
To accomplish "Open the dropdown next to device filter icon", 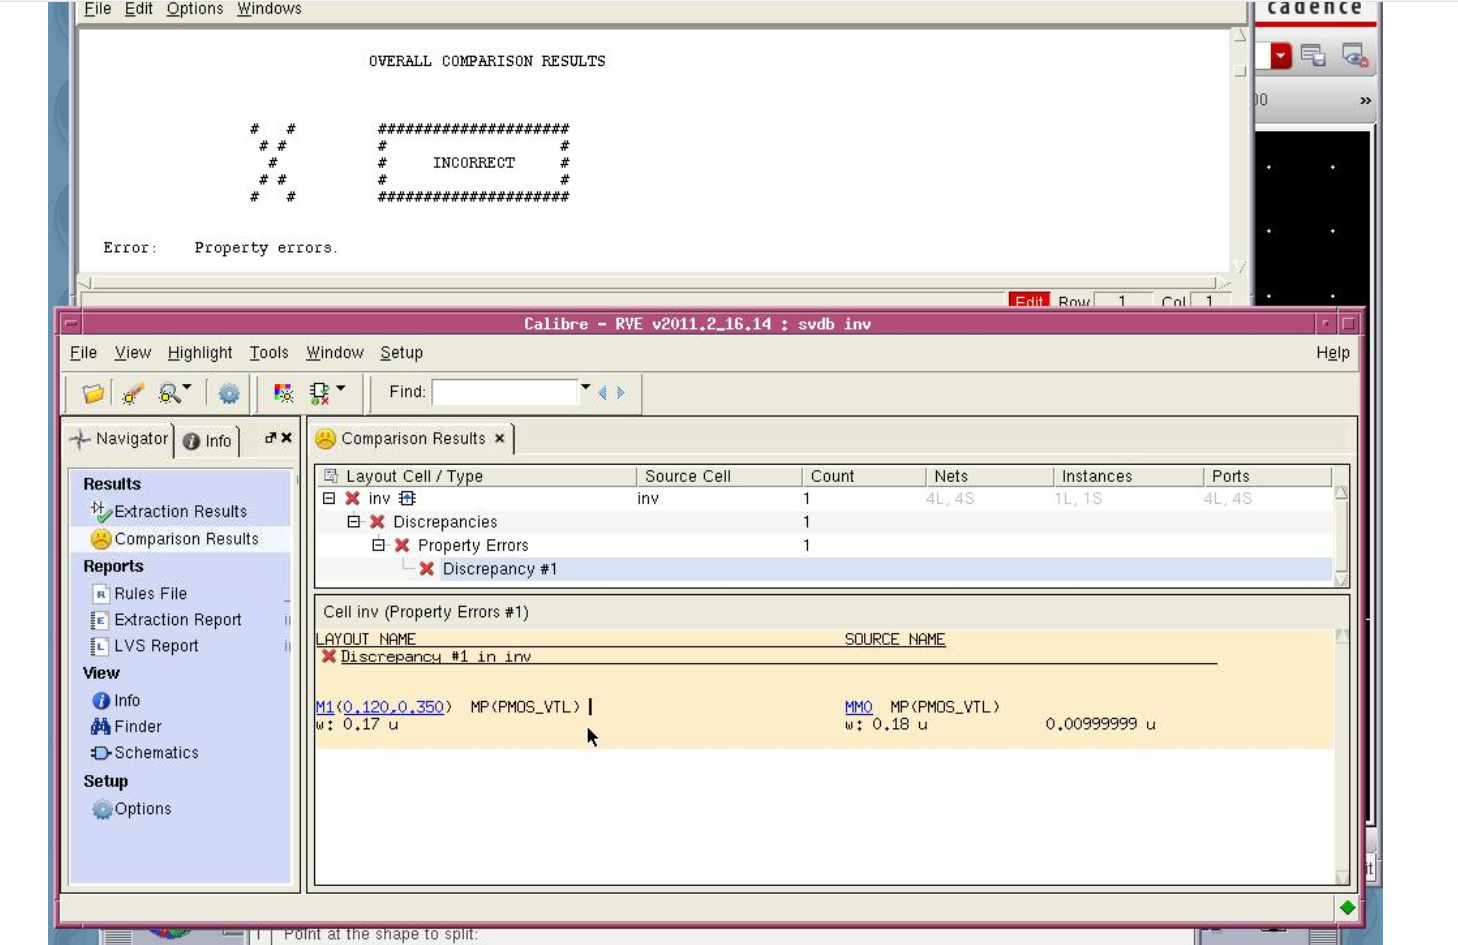I will point(341,388).
